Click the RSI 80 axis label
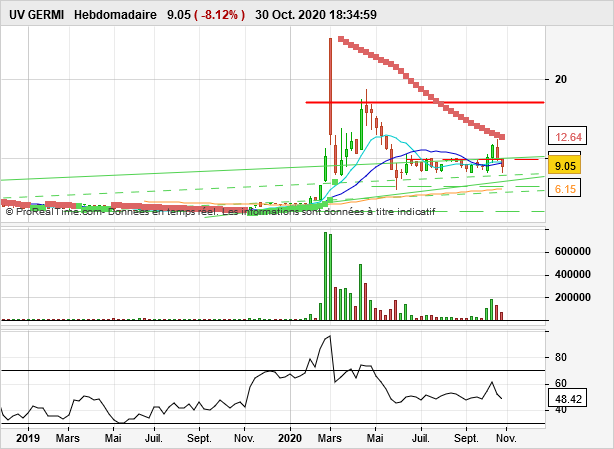This screenshot has width=614, height=449. (561, 357)
